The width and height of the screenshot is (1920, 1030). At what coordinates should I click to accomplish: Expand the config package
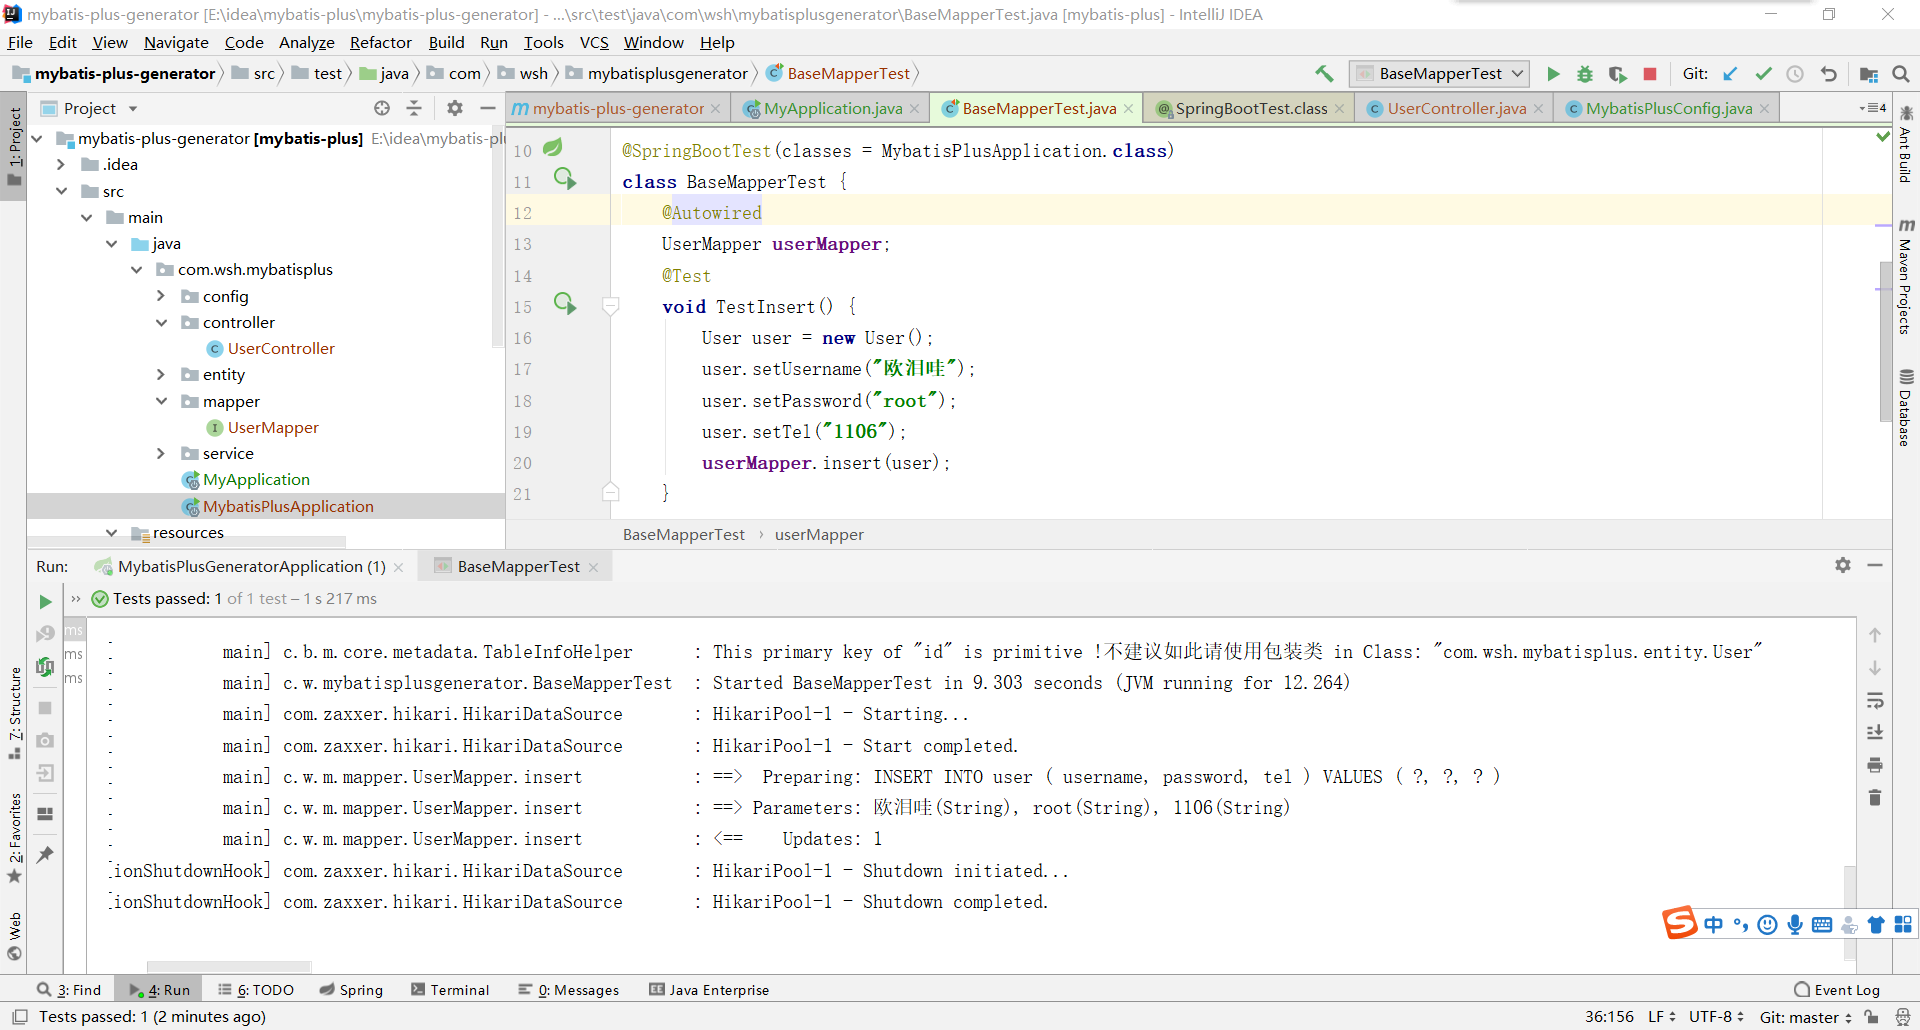click(161, 296)
